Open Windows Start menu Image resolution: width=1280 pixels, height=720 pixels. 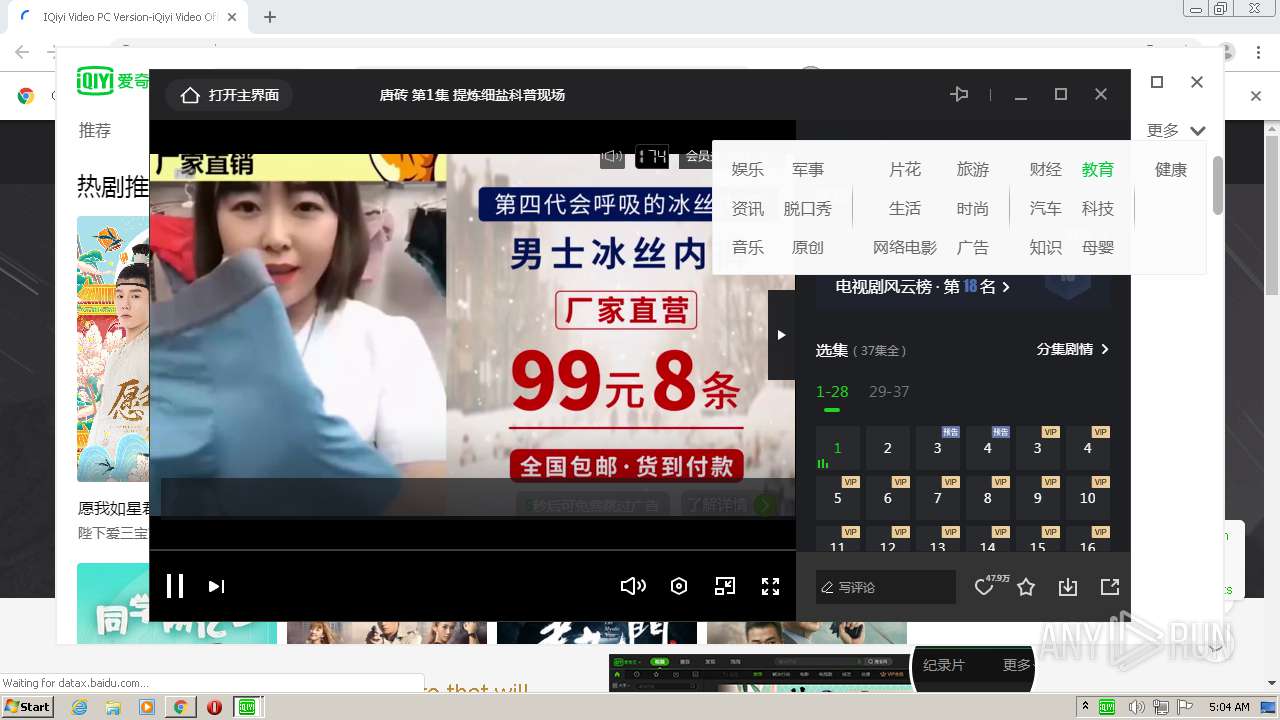tap(27, 706)
